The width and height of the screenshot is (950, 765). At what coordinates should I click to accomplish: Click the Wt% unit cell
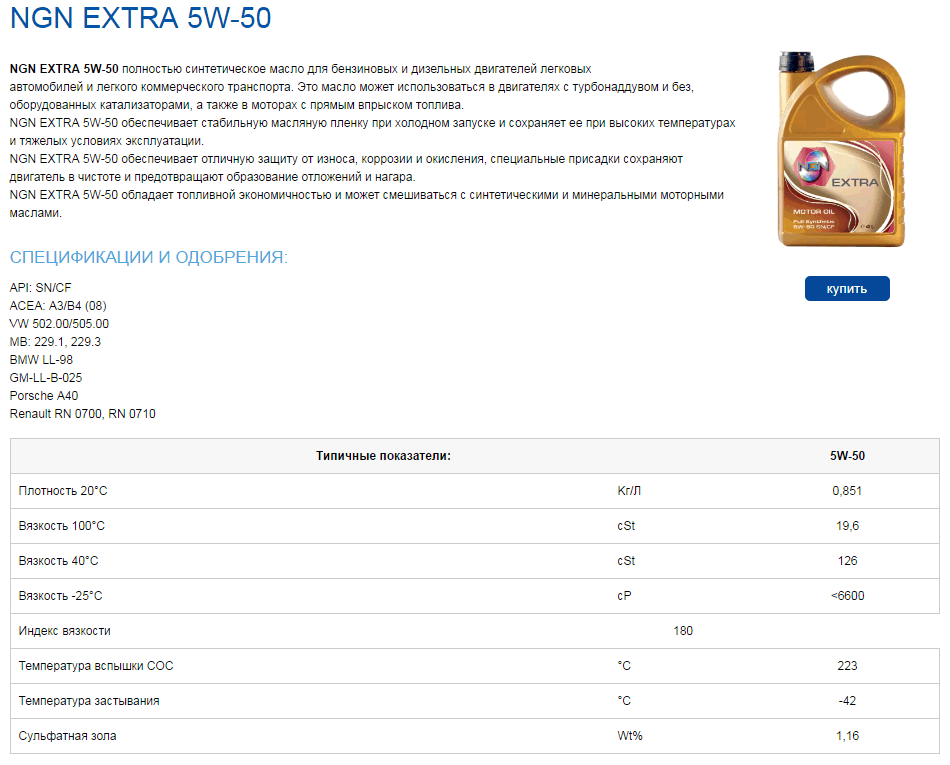pos(629,736)
